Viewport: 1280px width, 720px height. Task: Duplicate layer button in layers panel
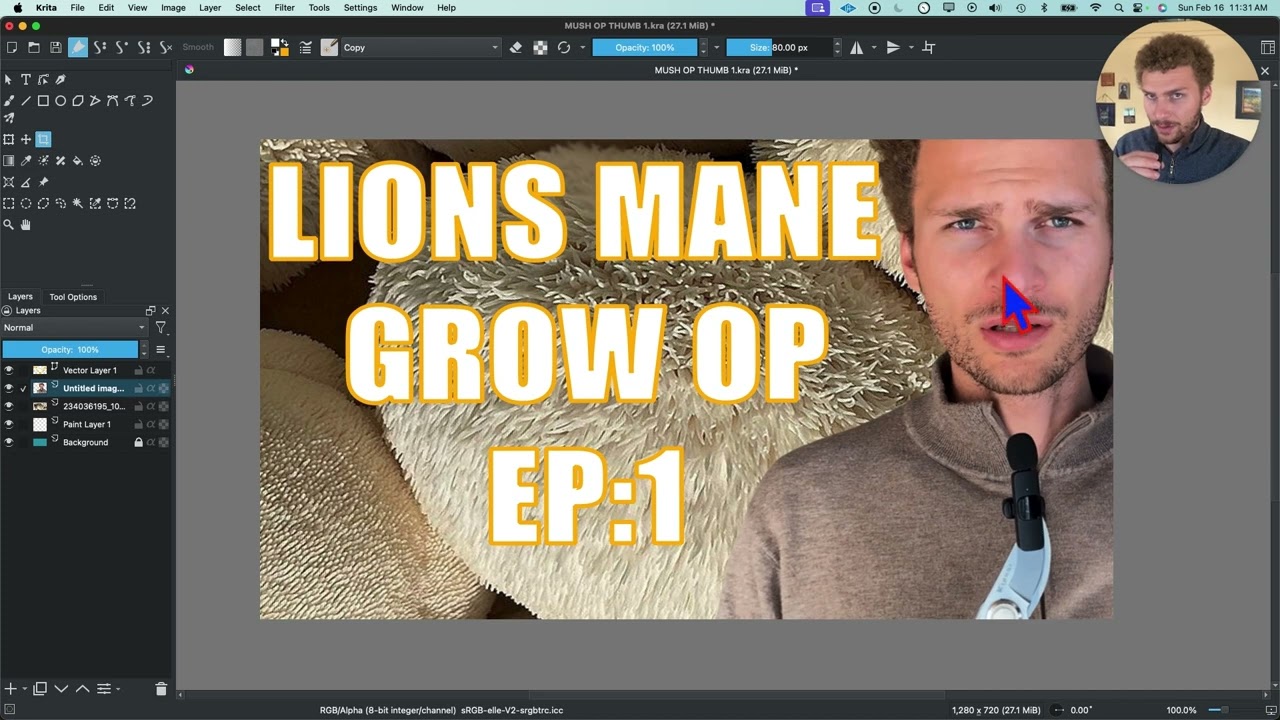coord(40,688)
